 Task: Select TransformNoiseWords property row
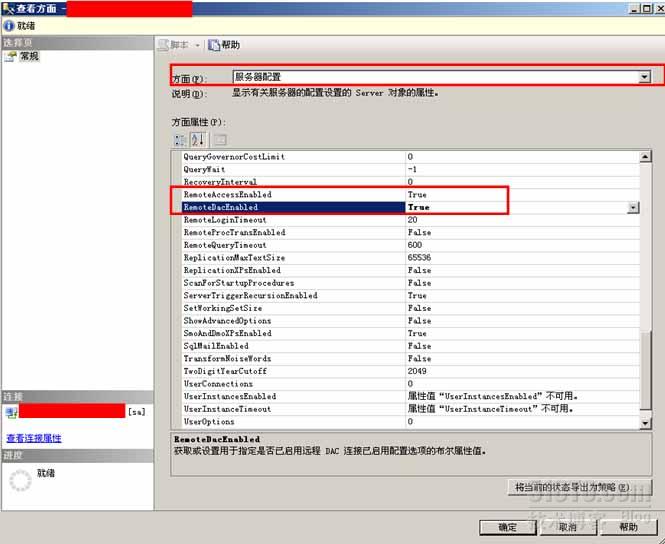tap(410, 359)
